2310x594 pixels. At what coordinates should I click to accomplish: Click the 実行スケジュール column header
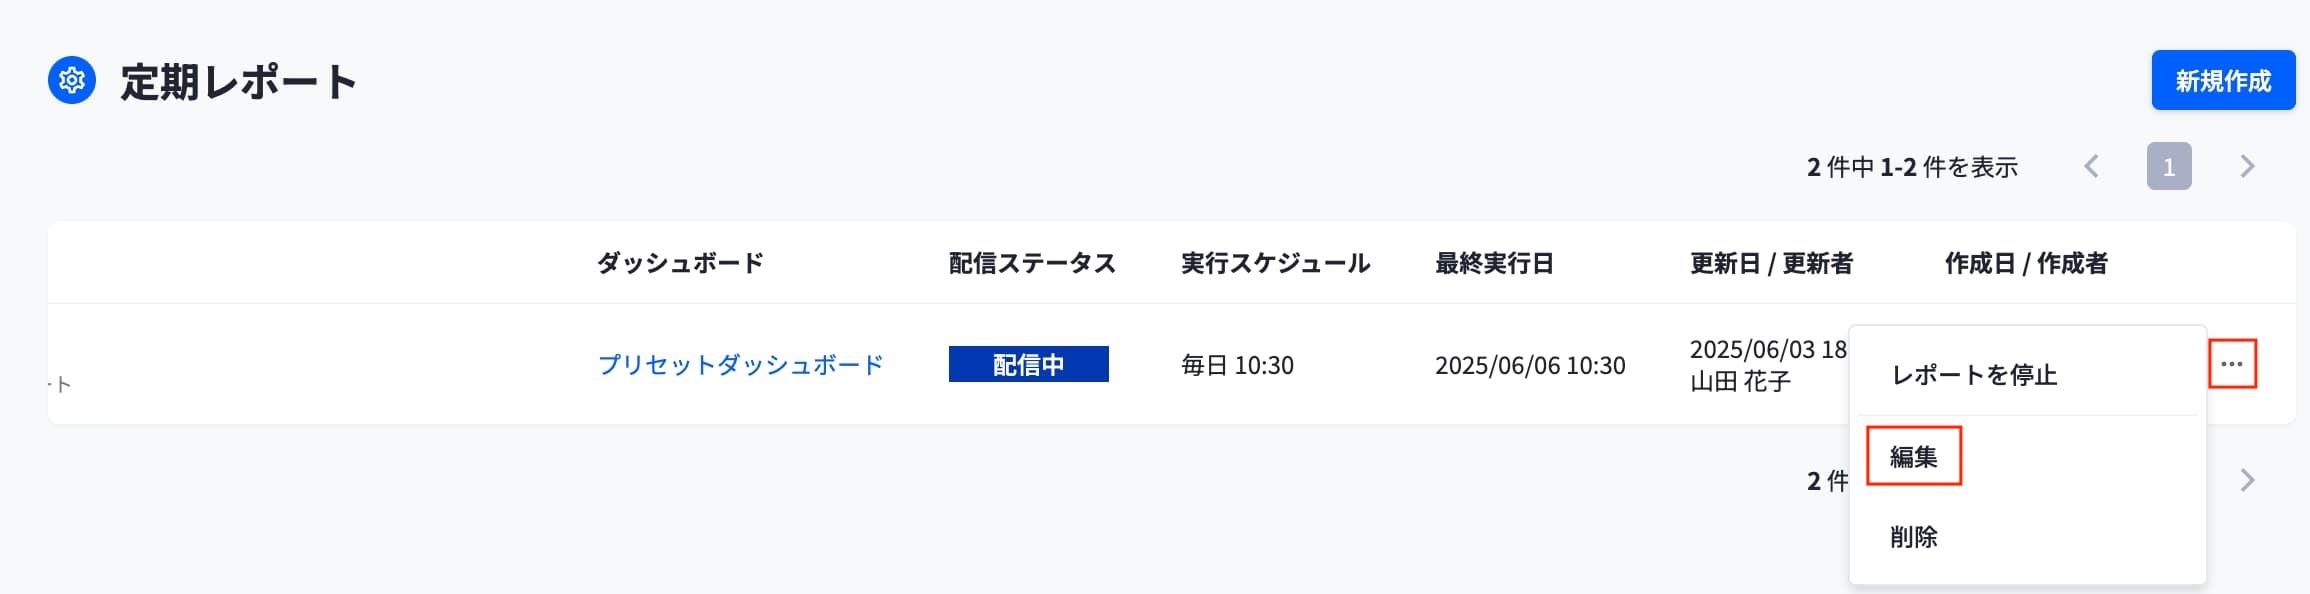coord(1275,263)
